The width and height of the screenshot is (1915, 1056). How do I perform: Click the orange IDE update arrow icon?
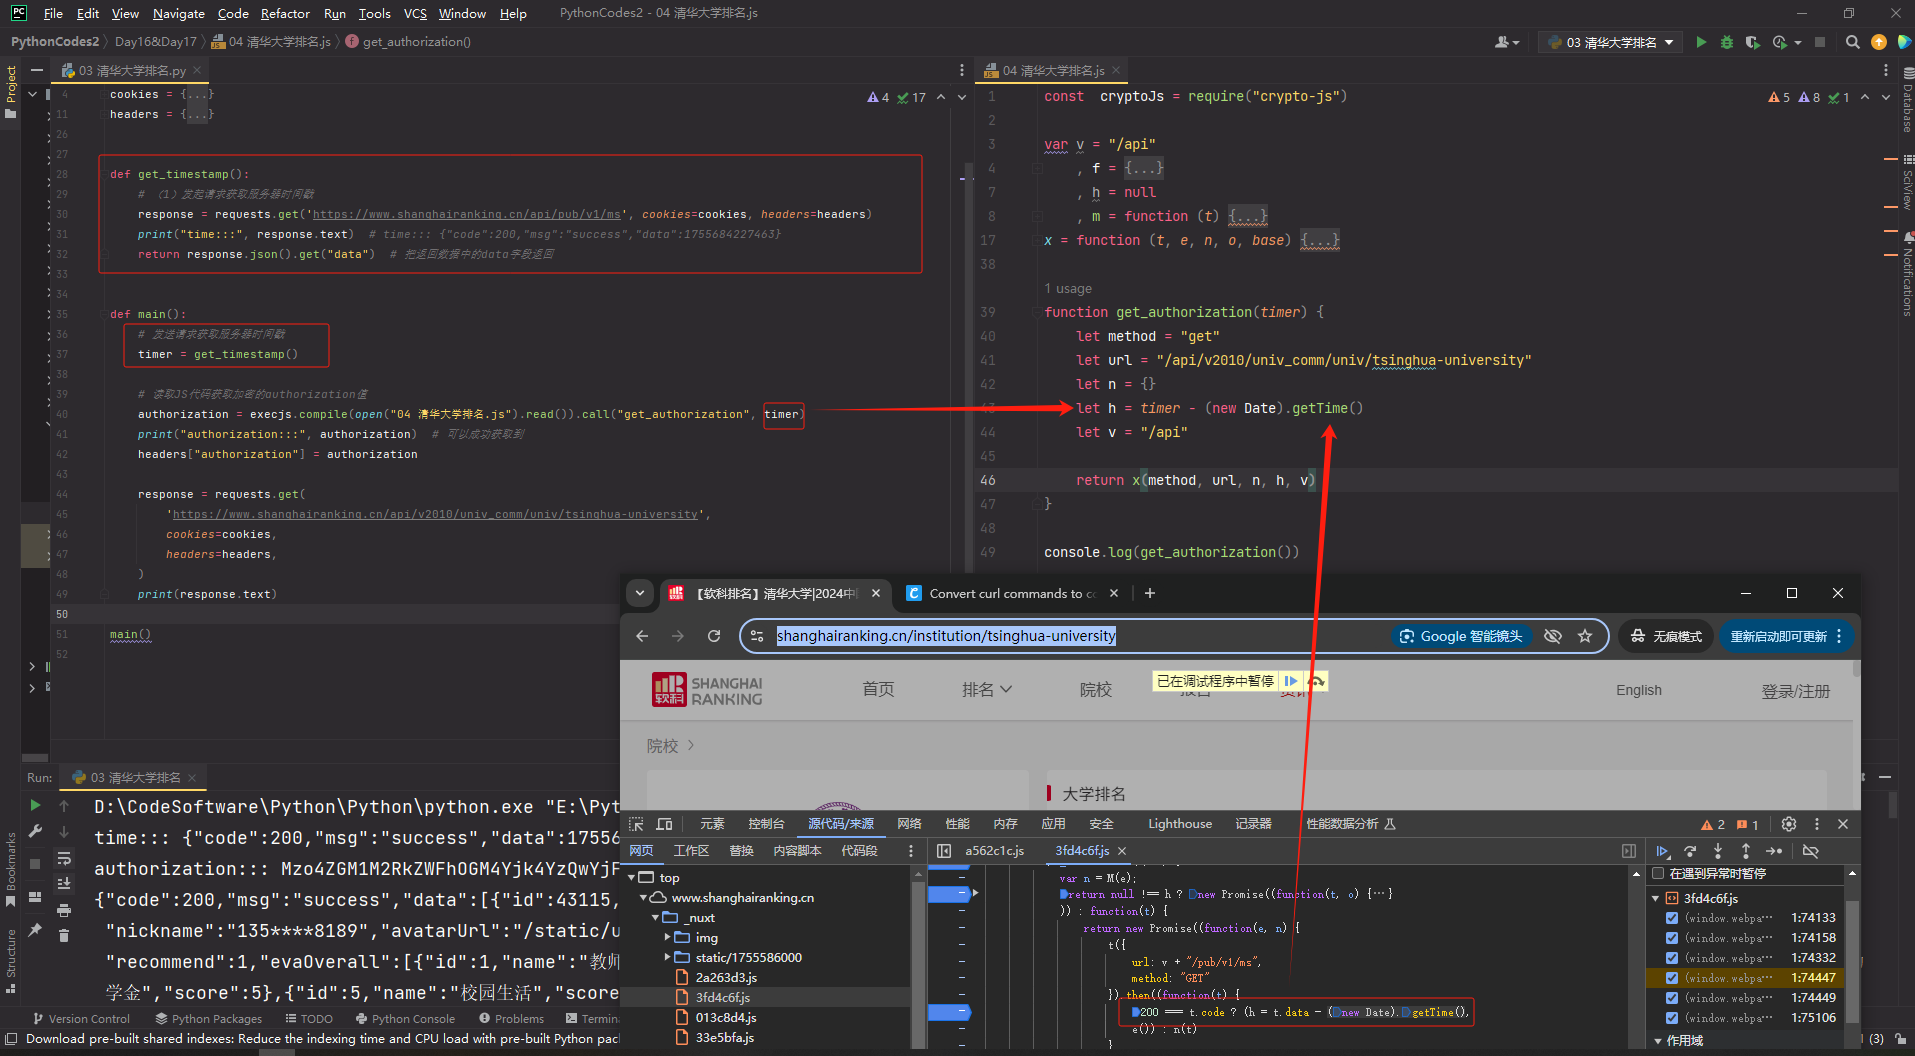(1879, 42)
